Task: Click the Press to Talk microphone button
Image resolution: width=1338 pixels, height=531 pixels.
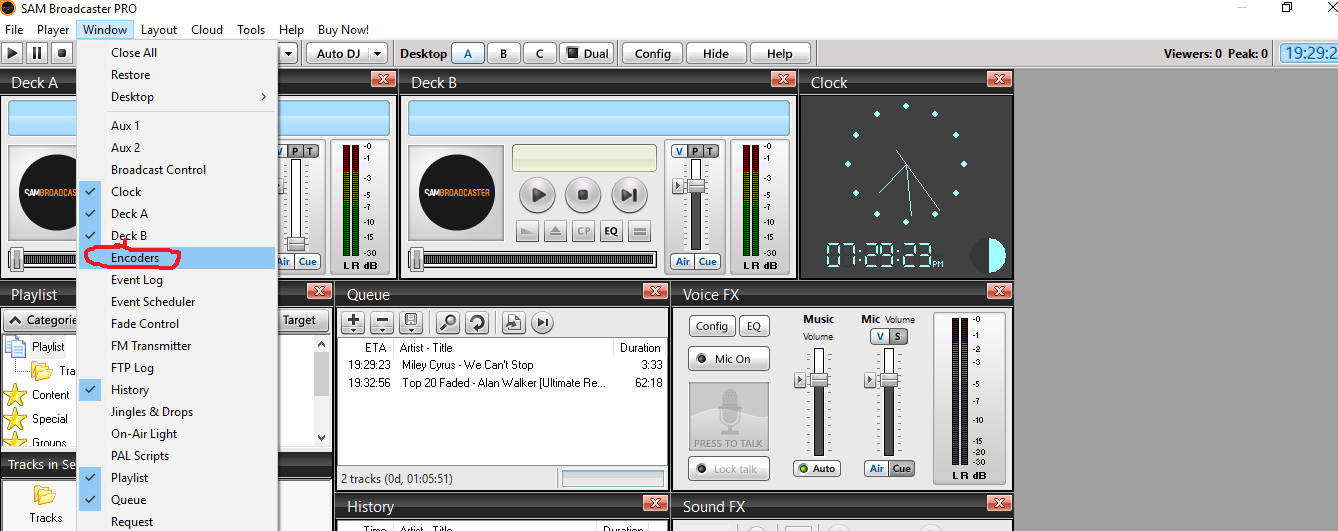Action: [728, 416]
